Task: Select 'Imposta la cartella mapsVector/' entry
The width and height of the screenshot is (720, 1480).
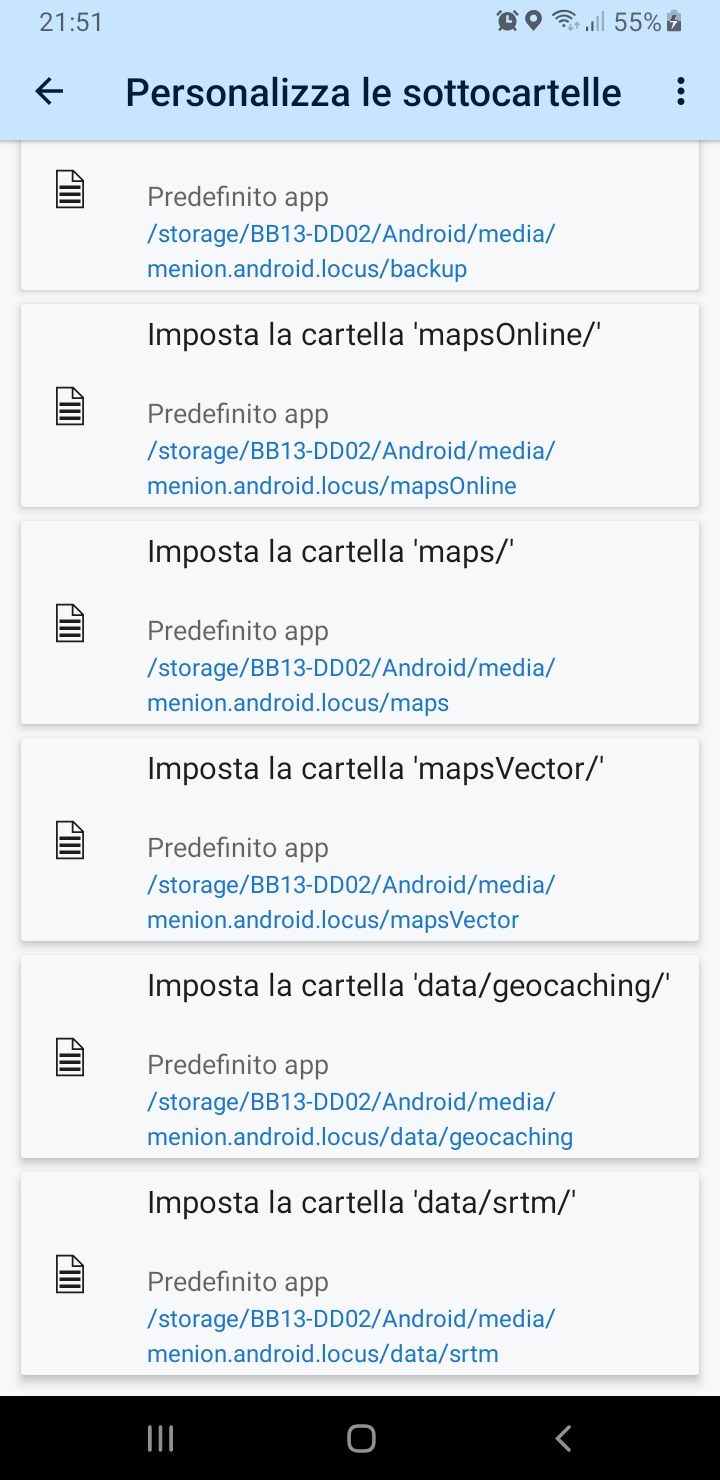Action: tap(375, 769)
